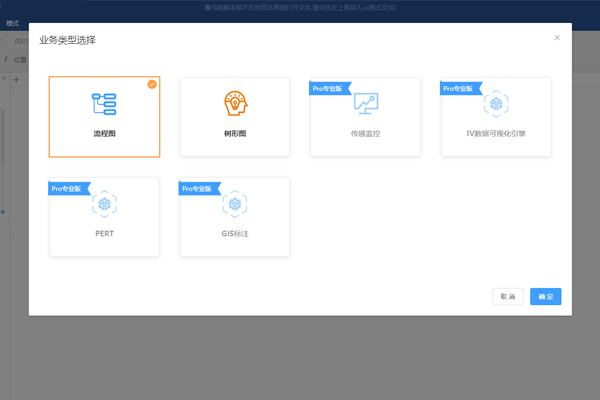Click the IV数据可视化引擎 label text

[x=496, y=132]
